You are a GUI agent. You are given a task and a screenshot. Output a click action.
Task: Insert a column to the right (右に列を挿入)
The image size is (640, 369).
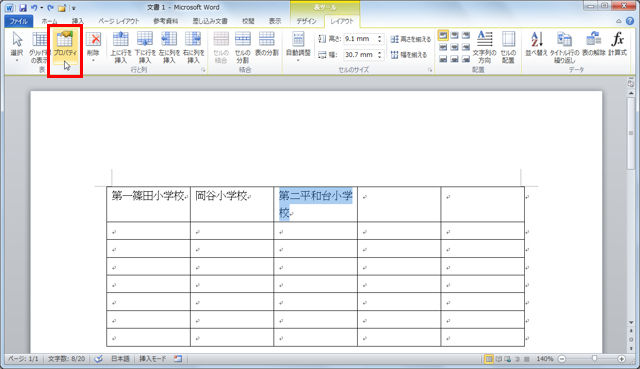pos(193,47)
